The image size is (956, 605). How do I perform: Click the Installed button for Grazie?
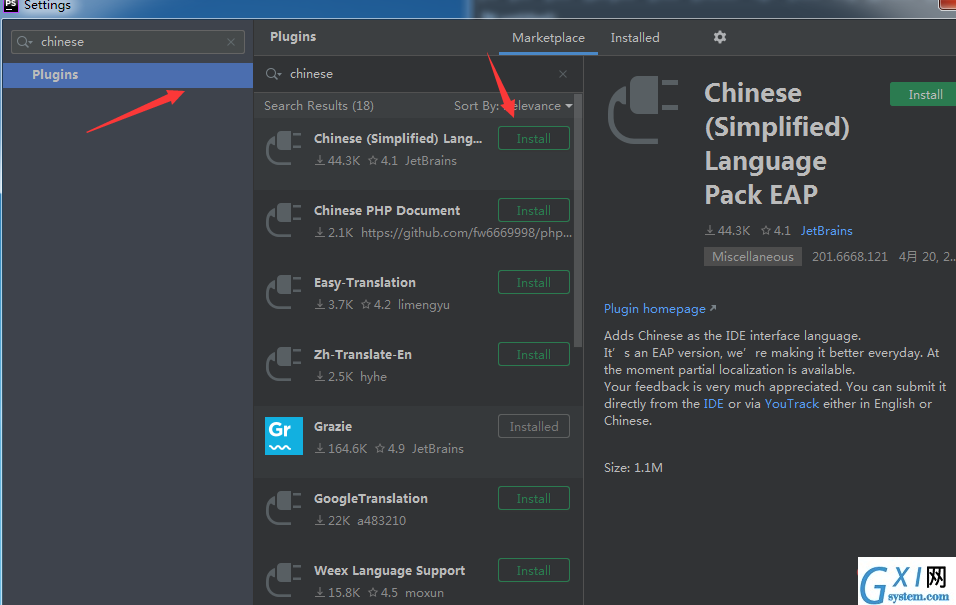coord(533,426)
